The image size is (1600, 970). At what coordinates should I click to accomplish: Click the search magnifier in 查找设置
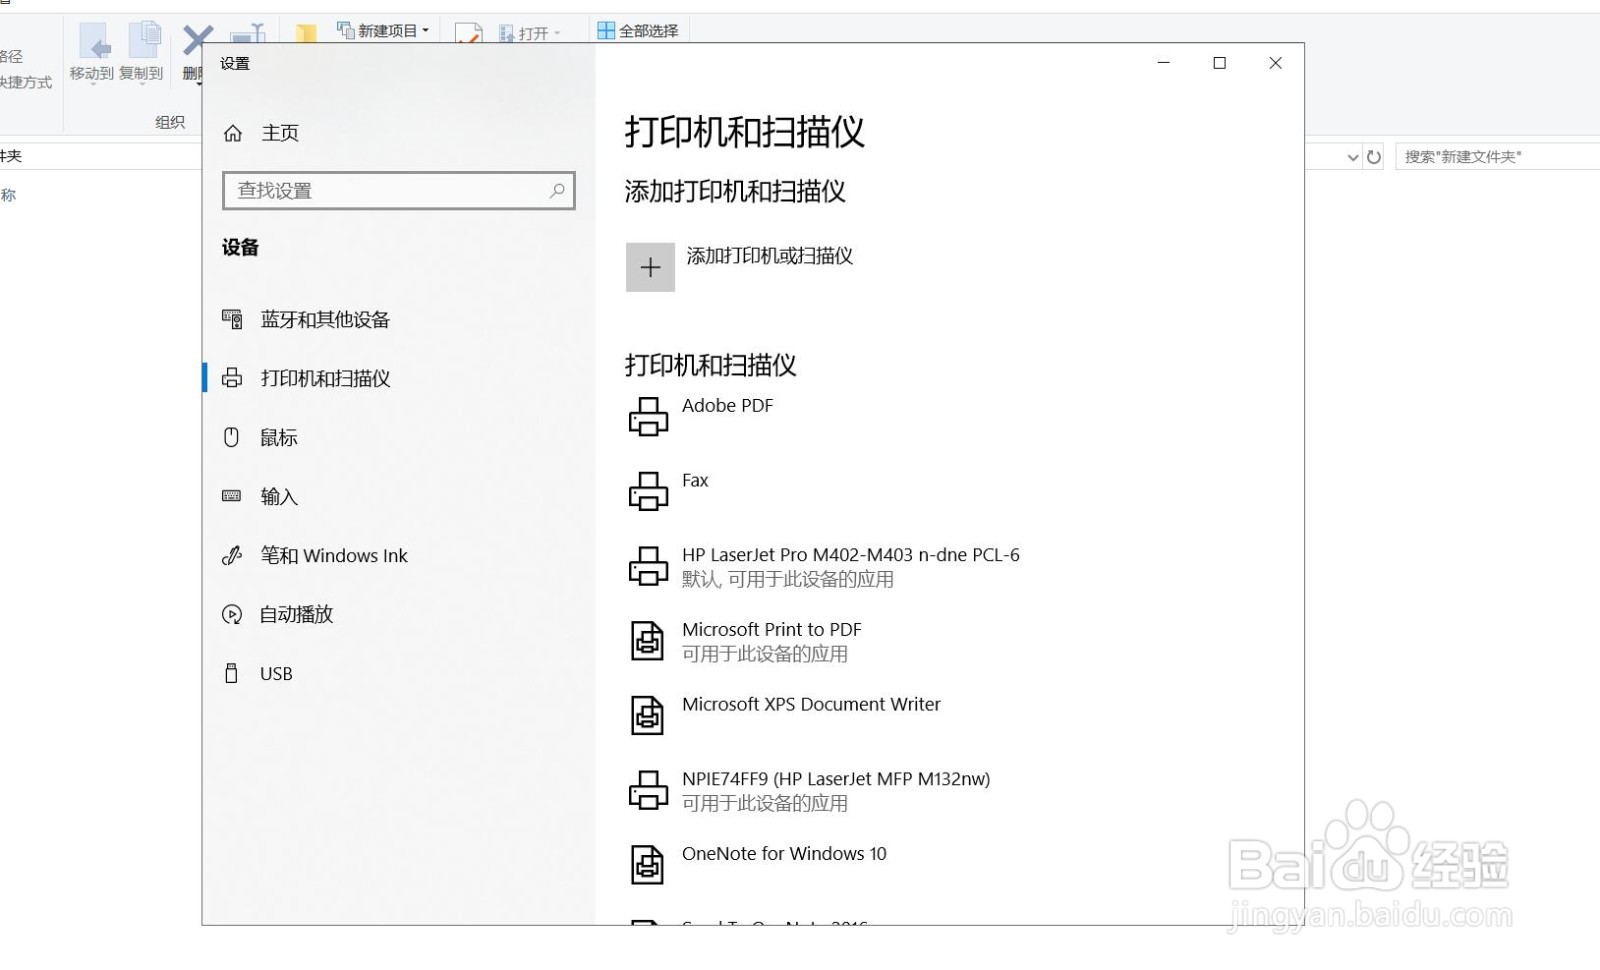click(557, 190)
